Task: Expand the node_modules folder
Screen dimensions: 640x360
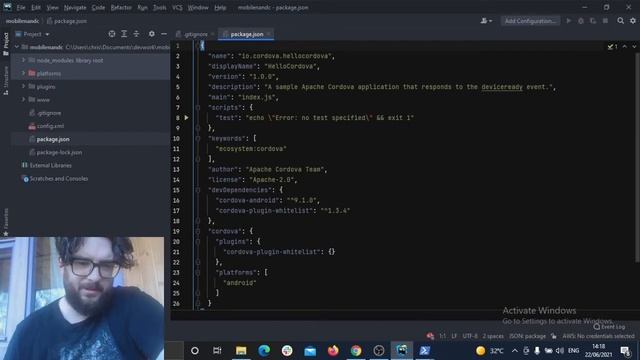Action: [24, 60]
